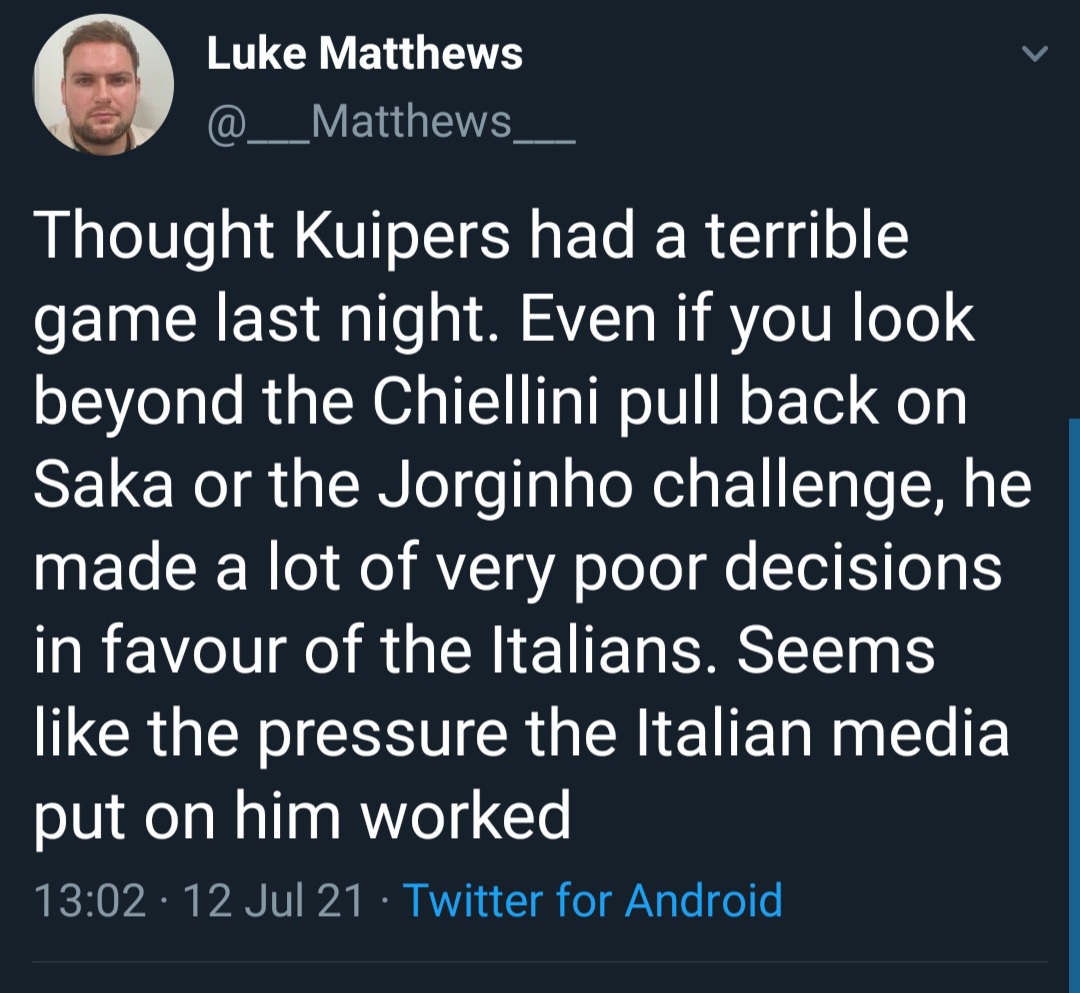1080x993 pixels.
Task: Open Luke Matthews' profile picture
Action: [x=103, y=84]
